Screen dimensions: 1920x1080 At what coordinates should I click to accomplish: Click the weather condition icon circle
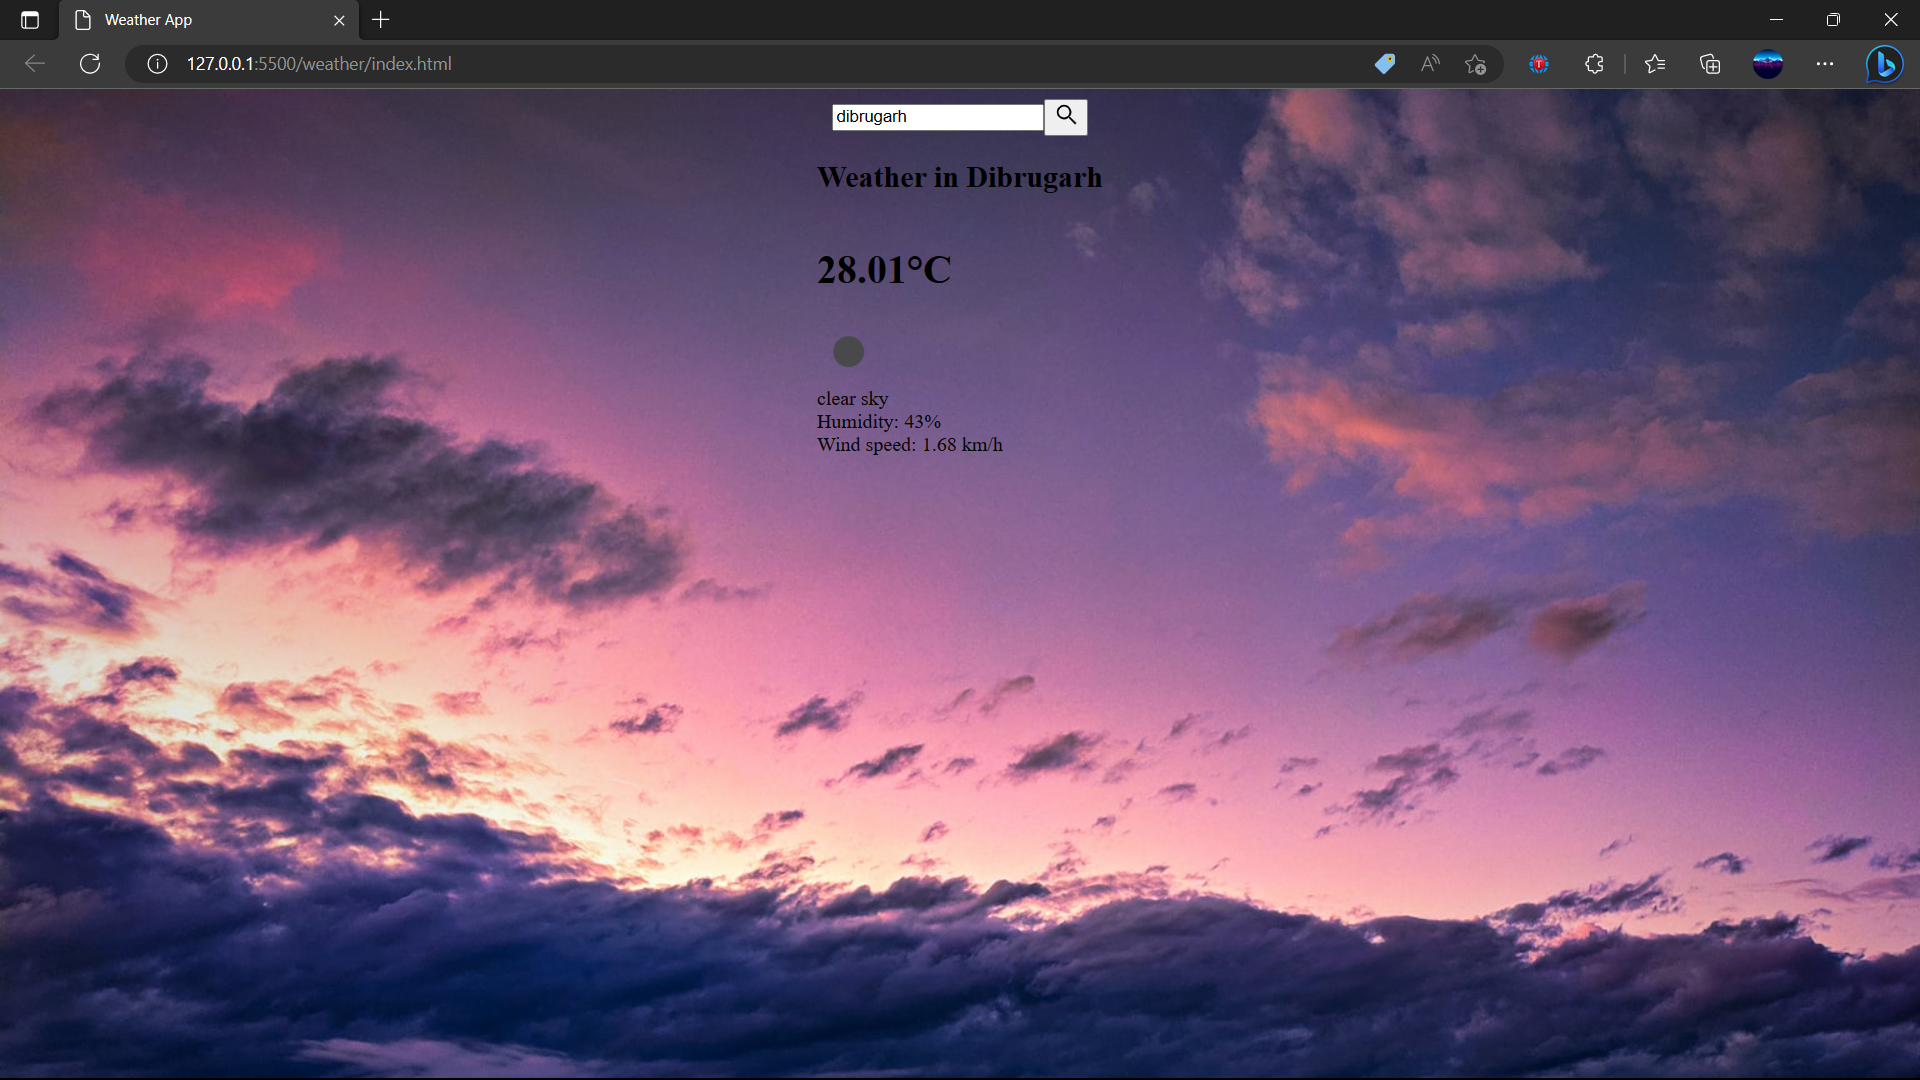(848, 351)
